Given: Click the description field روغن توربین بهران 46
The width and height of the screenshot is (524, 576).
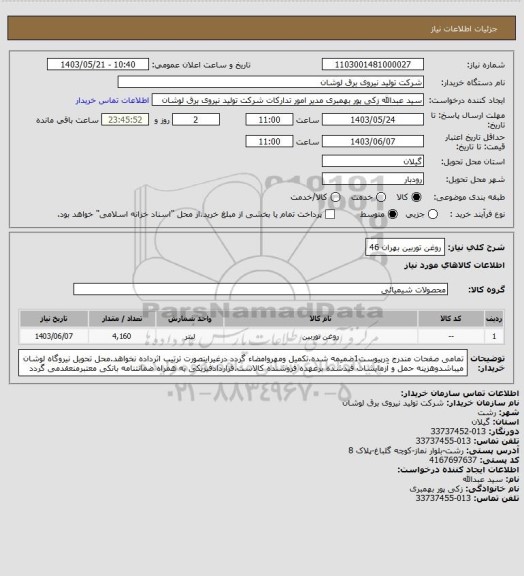Looking at the screenshot, I should [405, 247].
